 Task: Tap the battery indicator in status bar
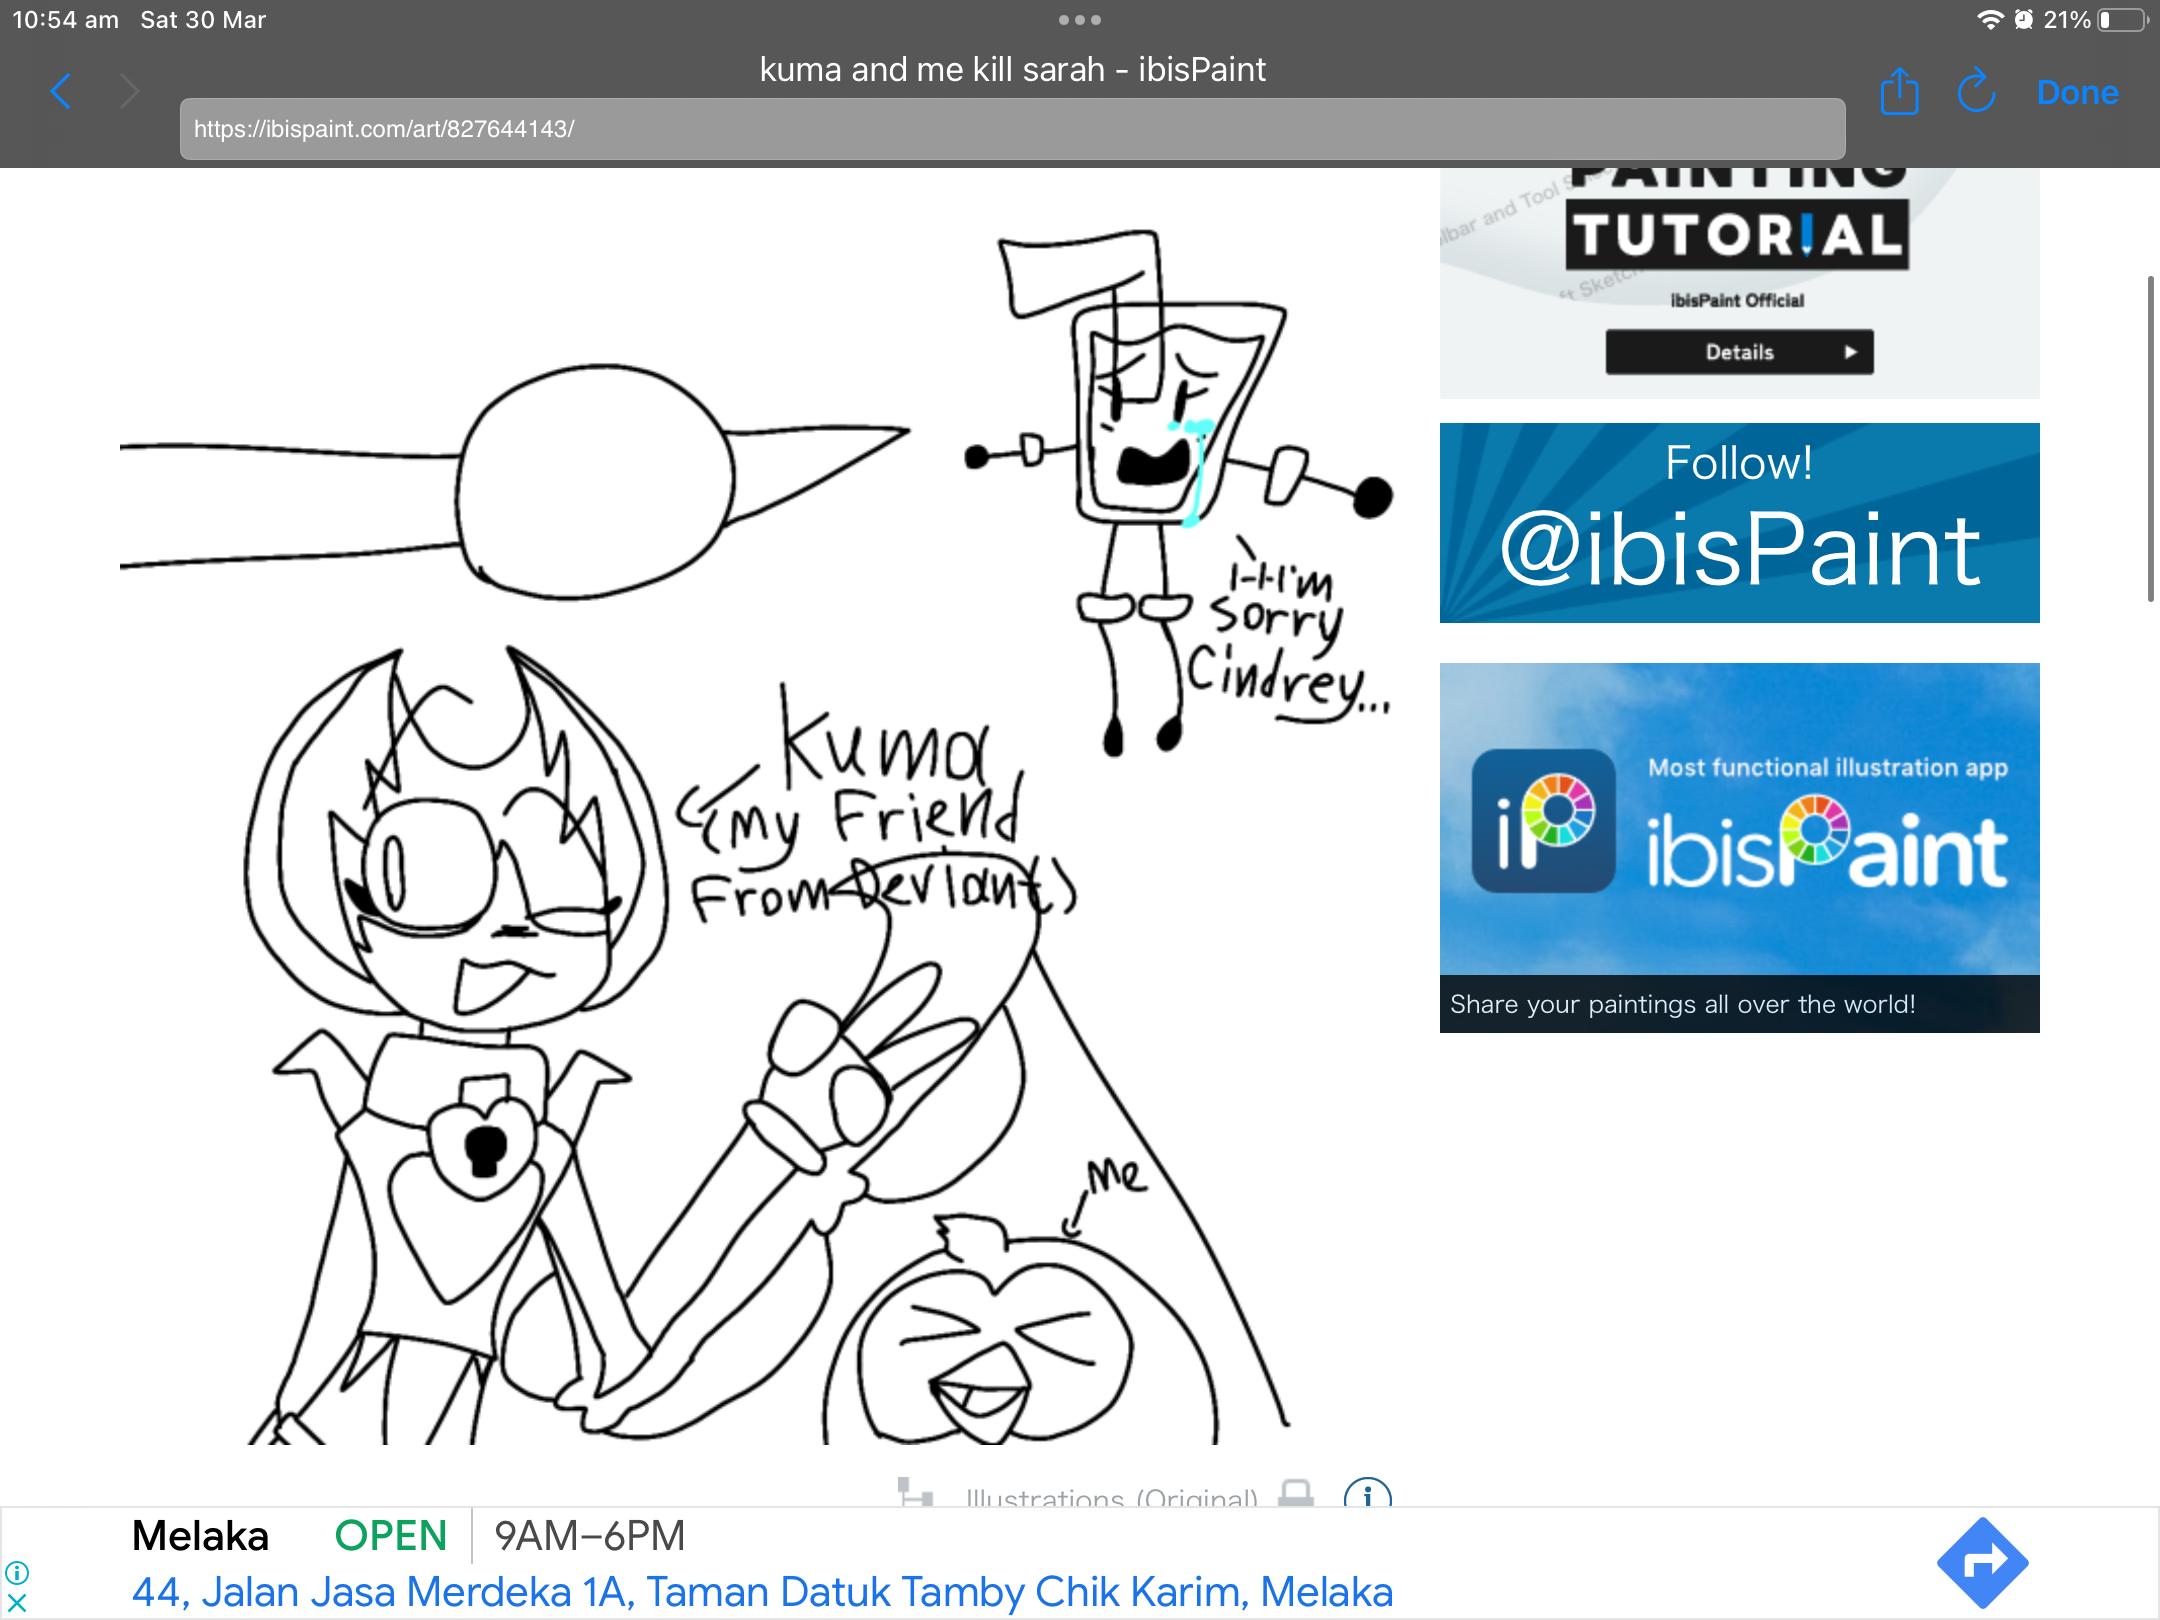[2124, 20]
